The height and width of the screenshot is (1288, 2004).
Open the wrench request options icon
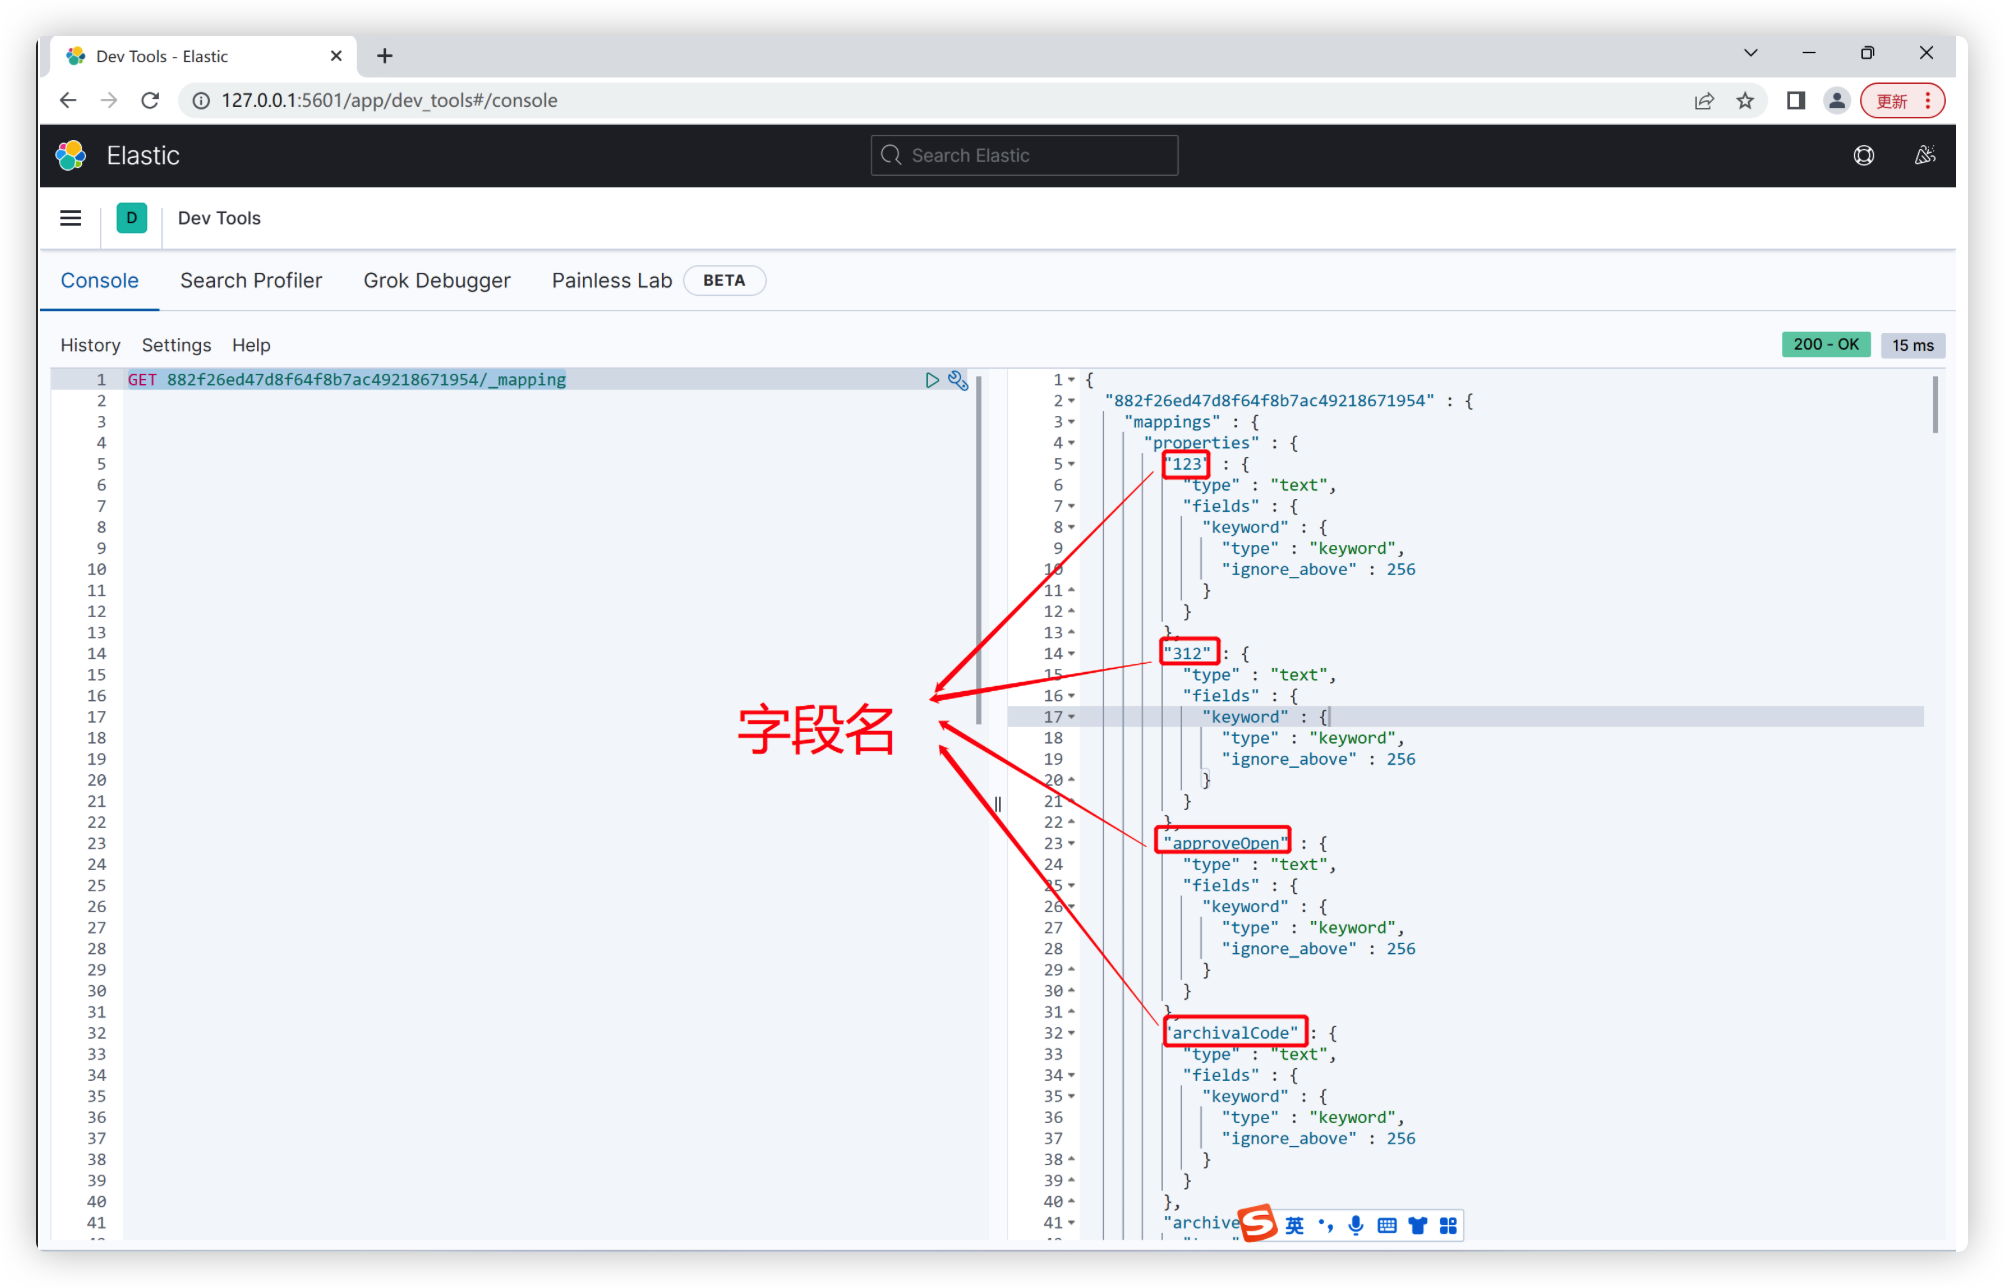(x=958, y=380)
